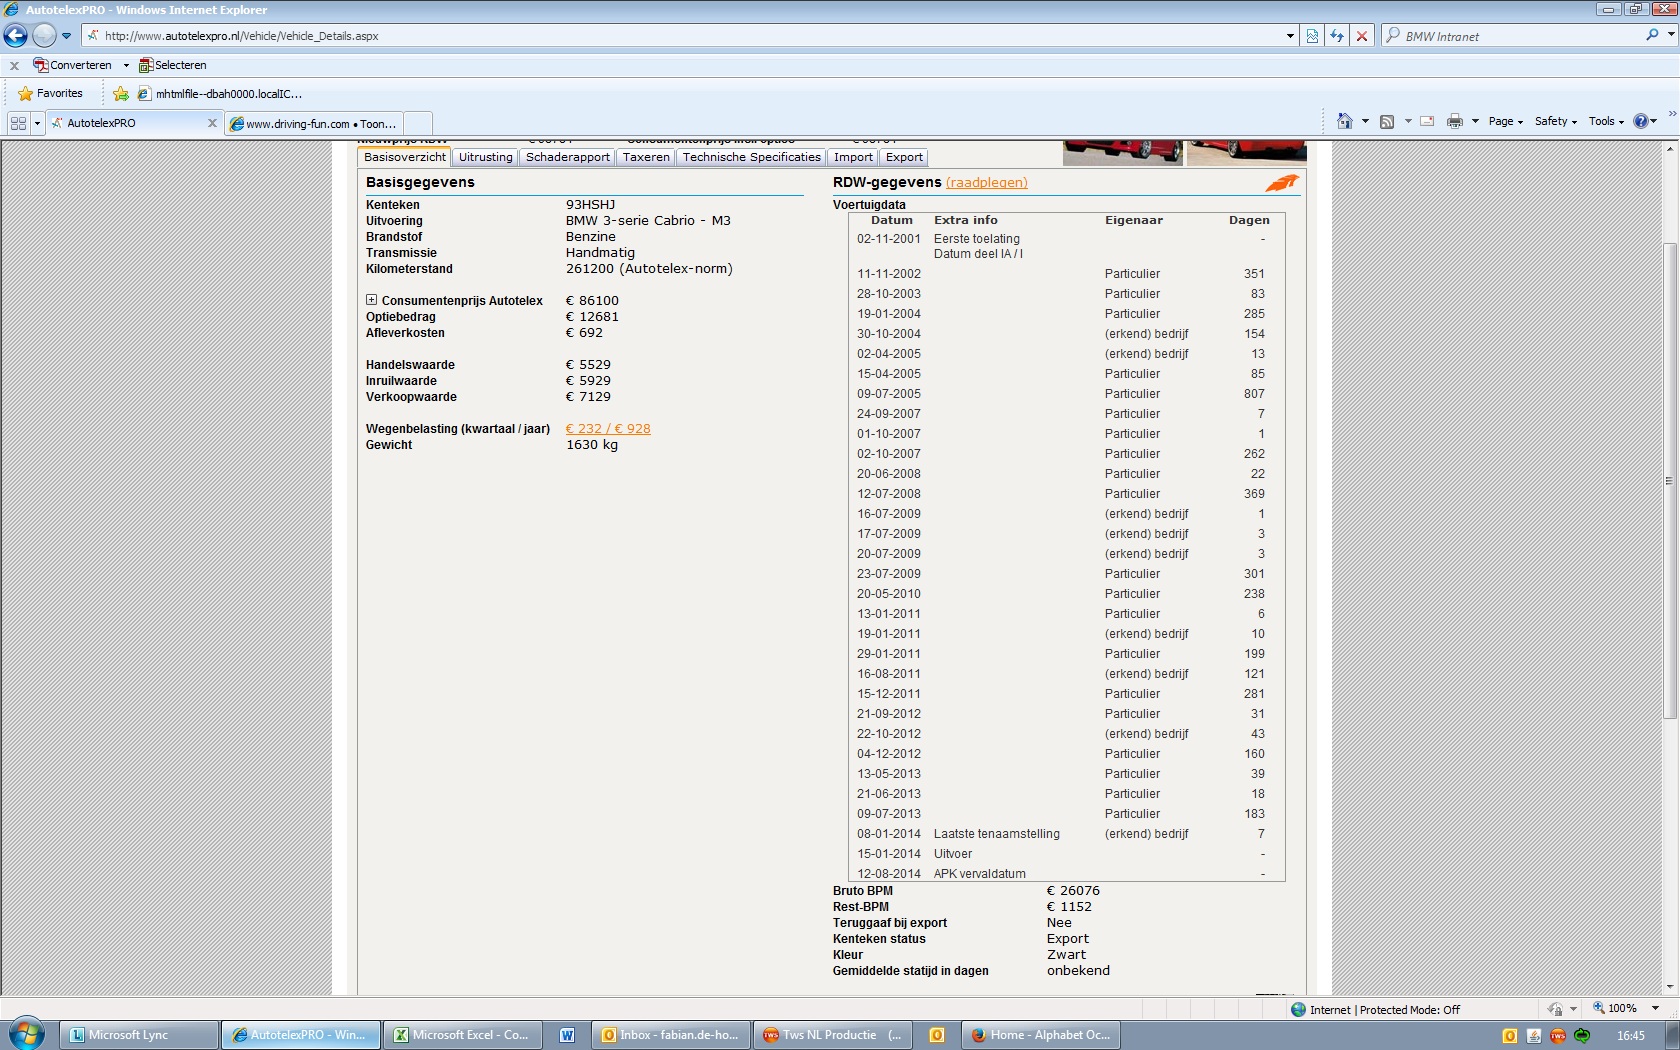1680x1050 pixels.
Task: Close the Converteren toolbar with the X
Action: pos(14,65)
